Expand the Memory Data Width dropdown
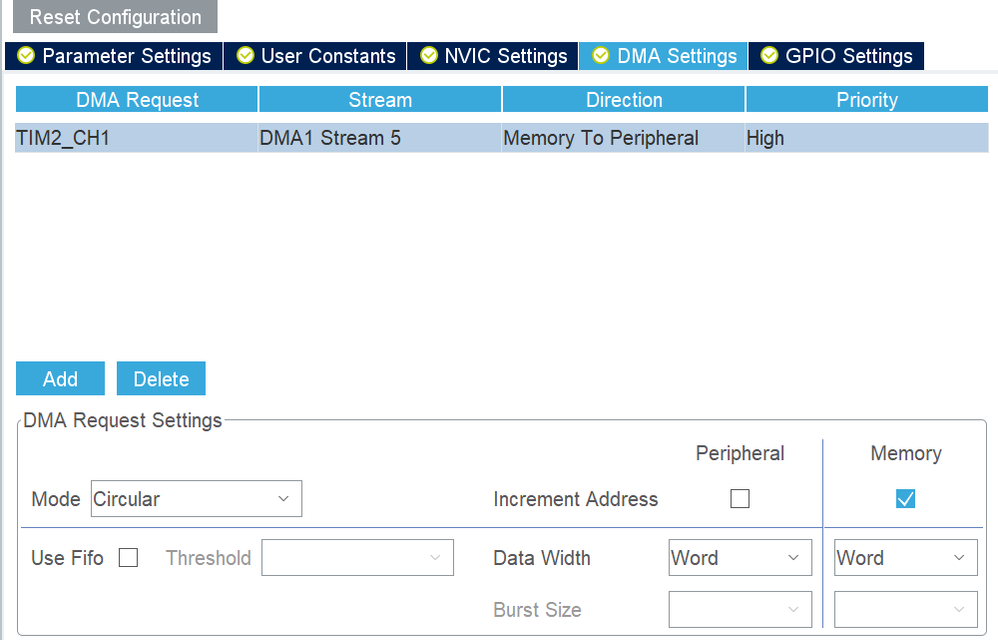The image size is (998, 640). coord(906,558)
